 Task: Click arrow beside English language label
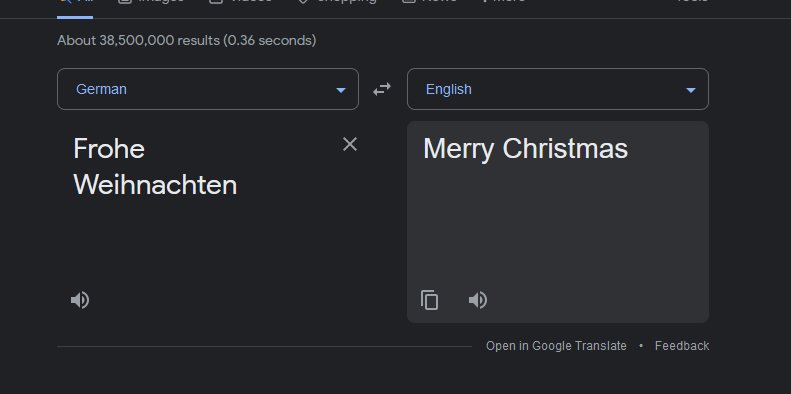691,90
